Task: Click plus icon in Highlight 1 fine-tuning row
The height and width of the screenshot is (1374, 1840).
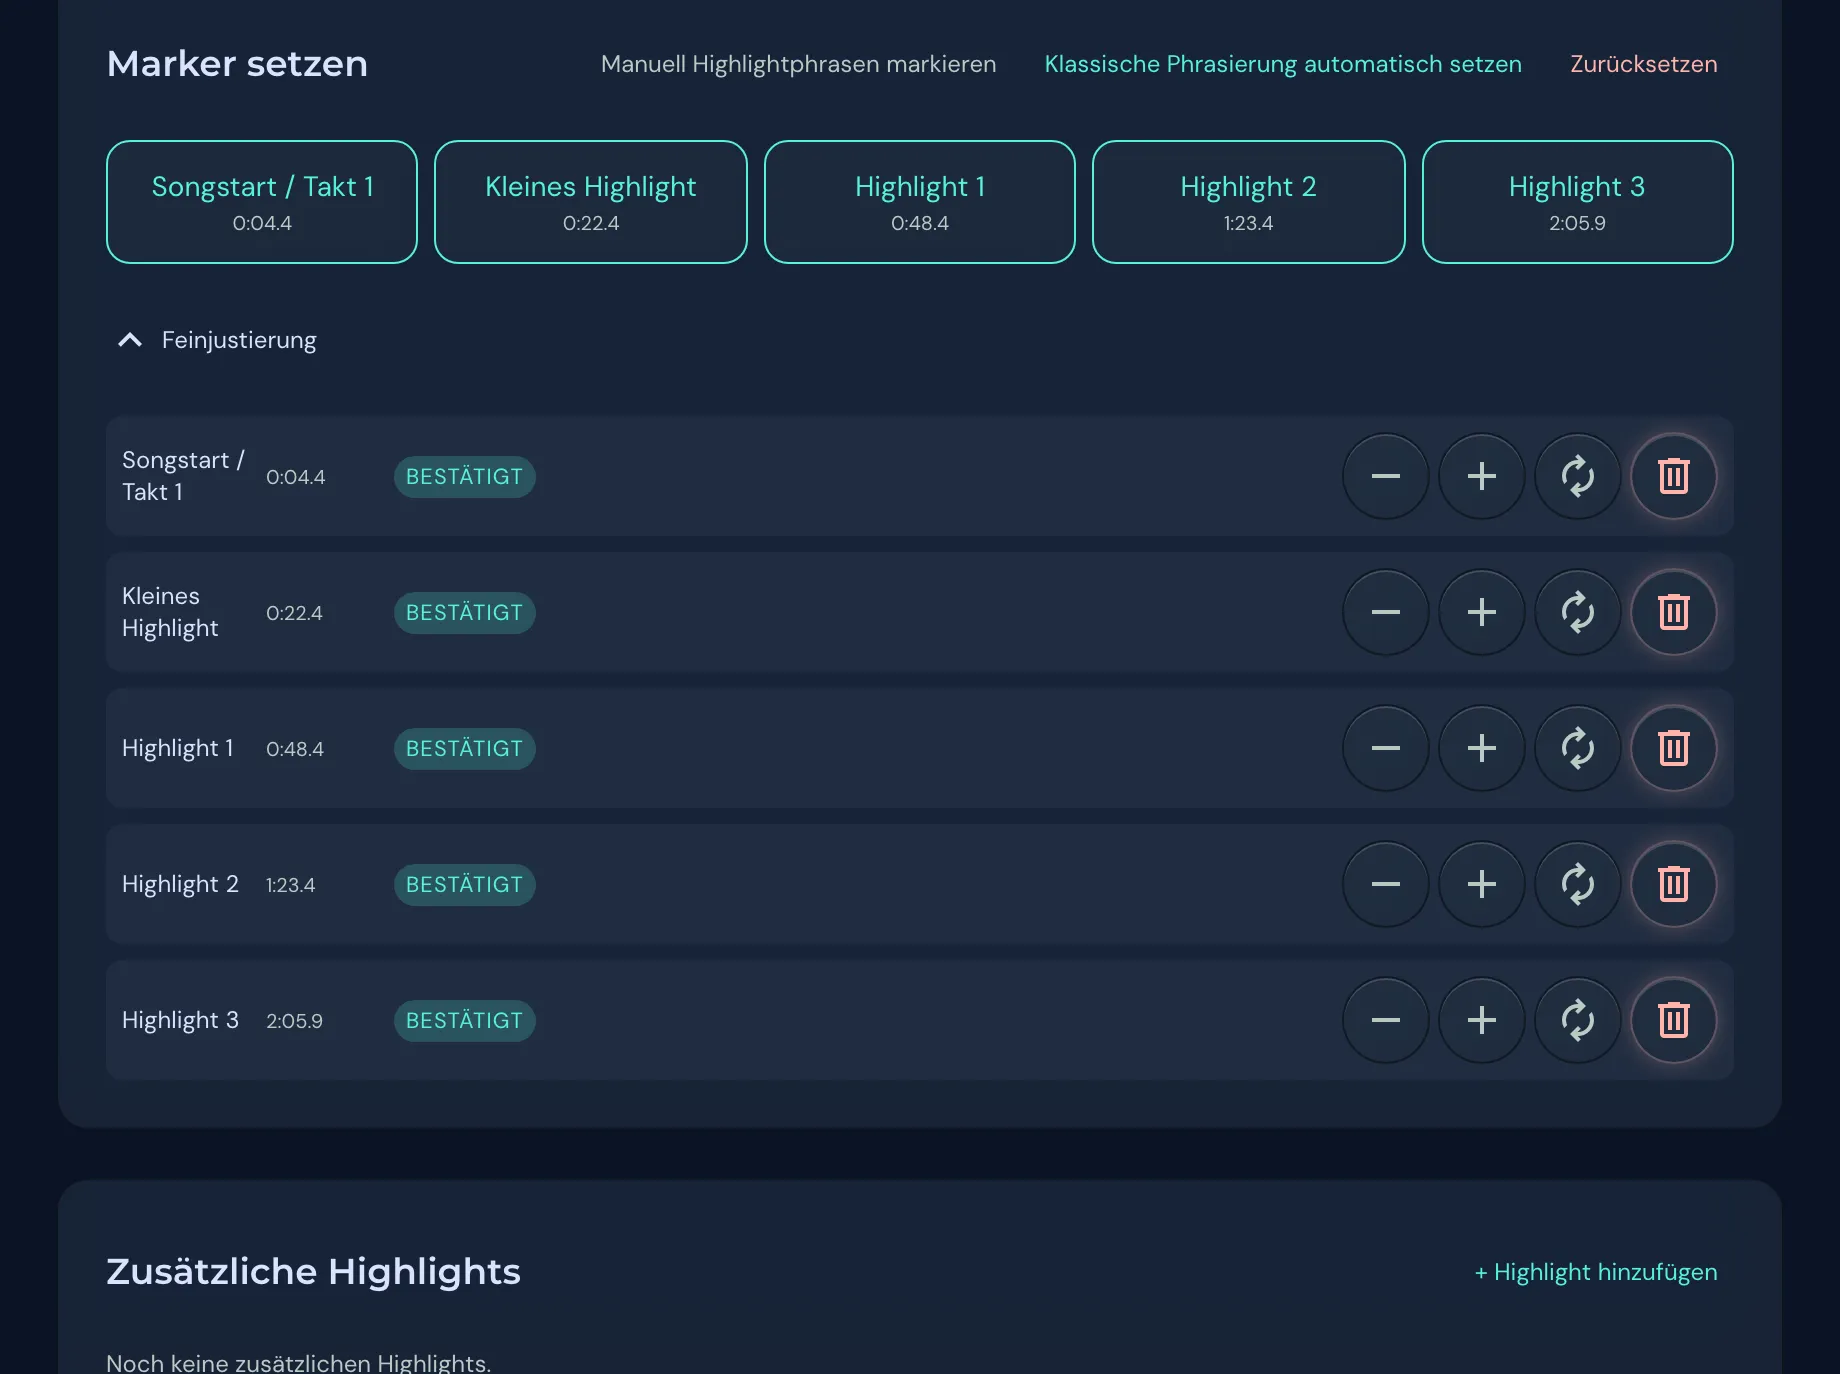Action: click(1481, 748)
